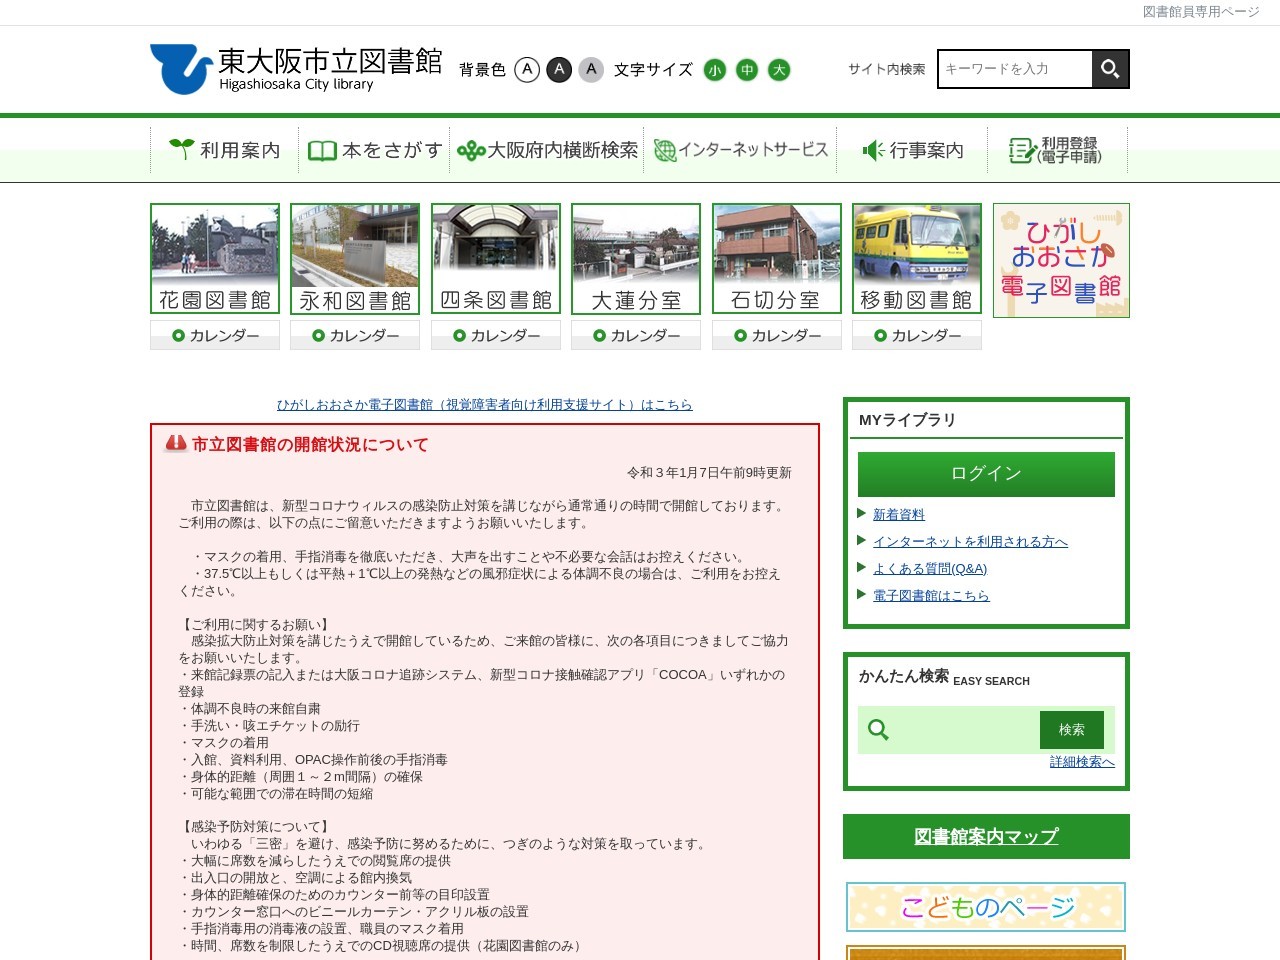Screen dimensions: 1280x960
Task: Open the 石切分室 thumbnail
Action: click(777, 259)
